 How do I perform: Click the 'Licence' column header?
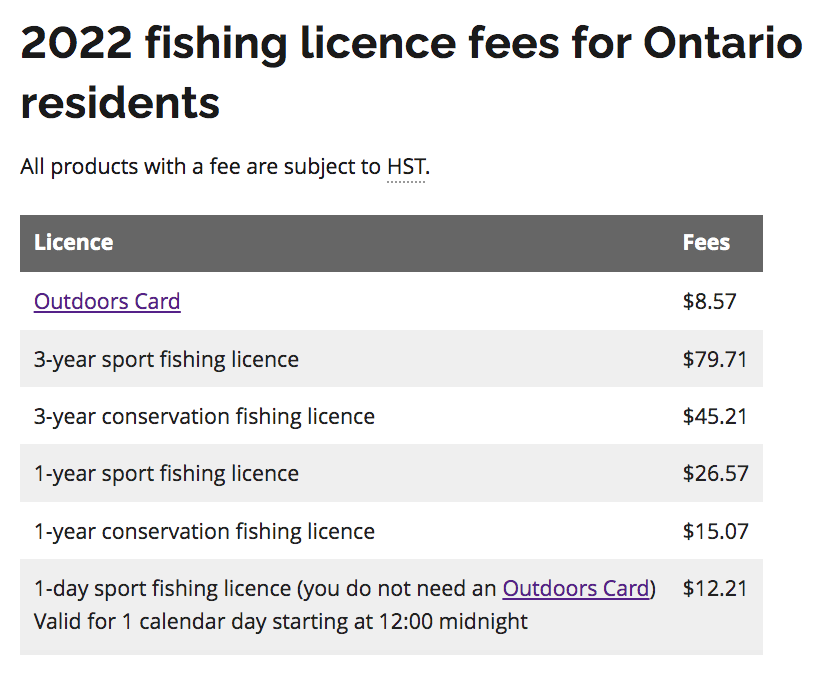click(73, 243)
